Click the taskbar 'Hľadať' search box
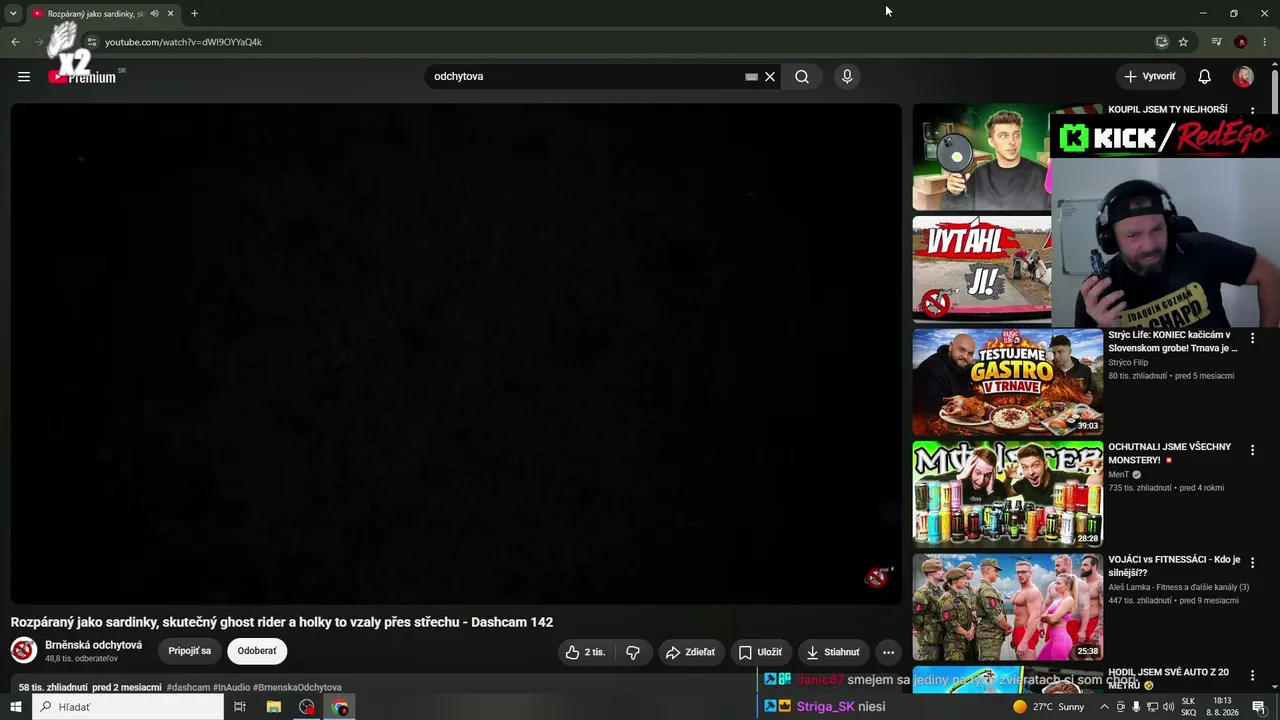 point(128,707)
